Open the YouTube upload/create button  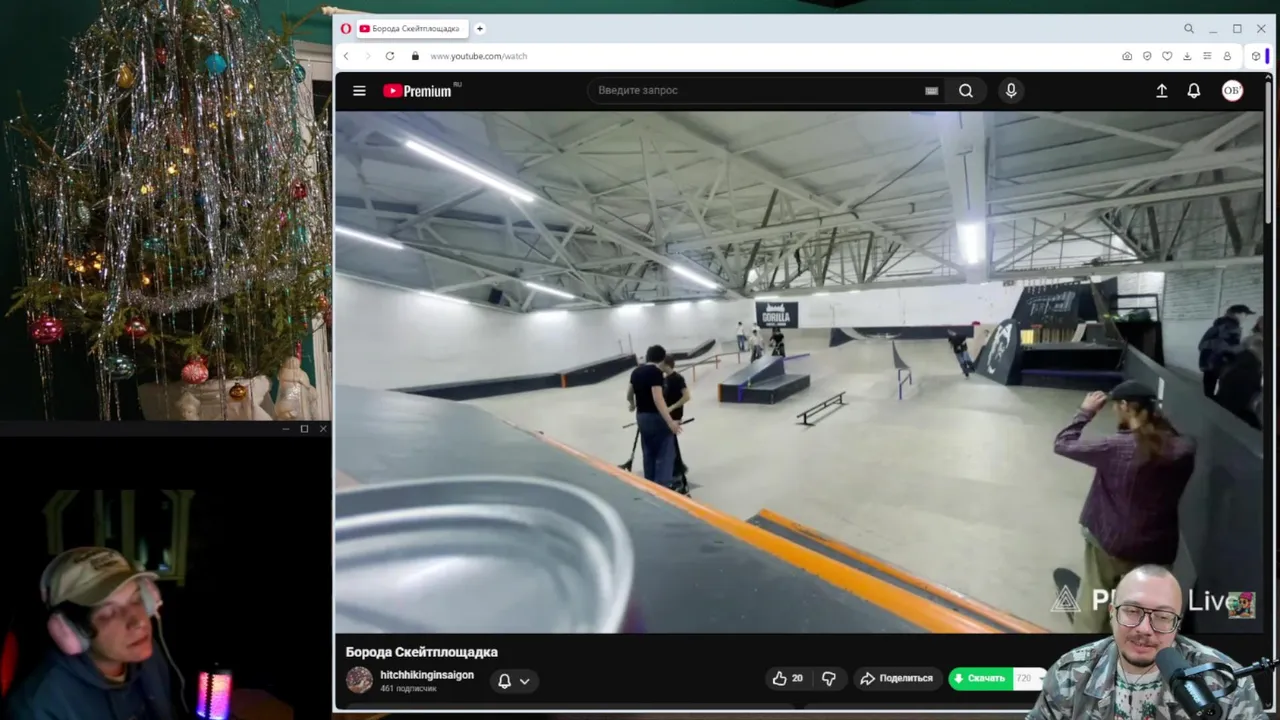[1162, 90]
